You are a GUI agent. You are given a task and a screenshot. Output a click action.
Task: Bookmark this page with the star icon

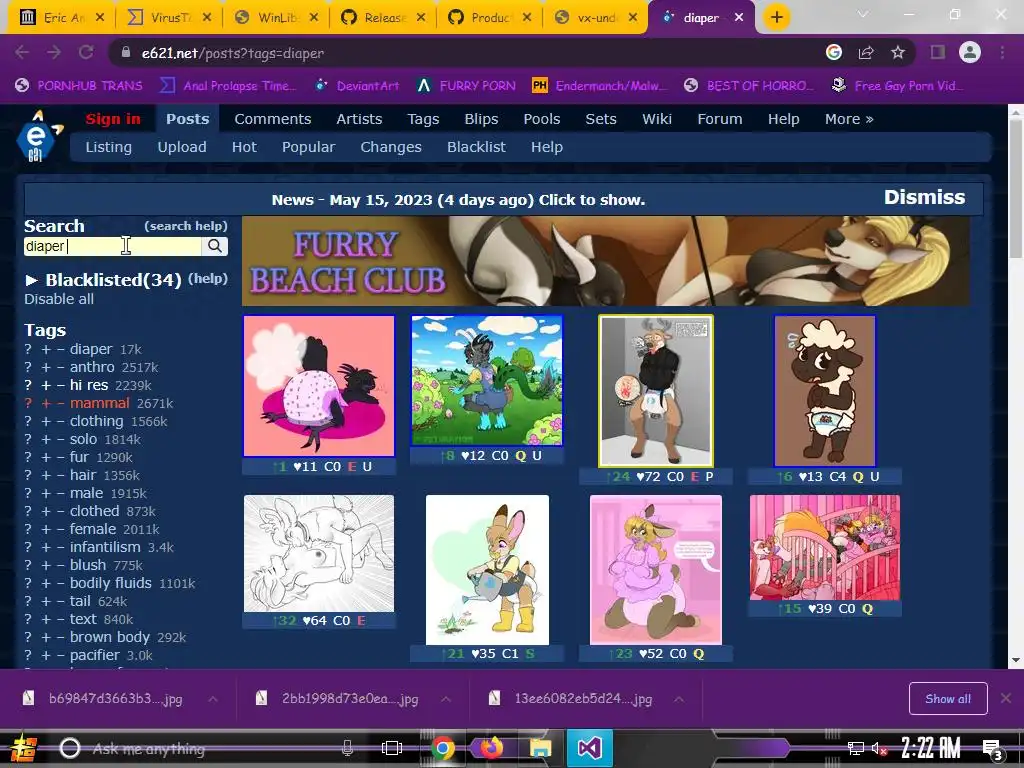(x=898, y=52)
